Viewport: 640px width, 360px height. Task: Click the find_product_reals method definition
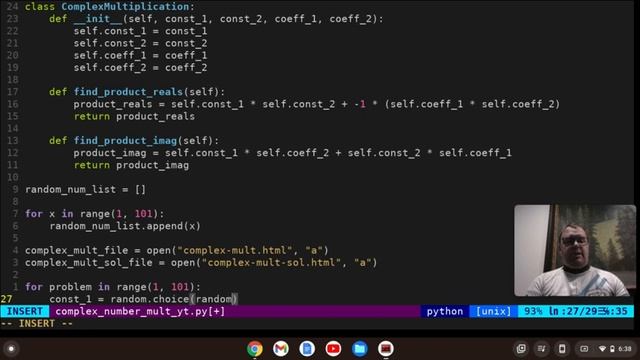(x=128, y=92)
